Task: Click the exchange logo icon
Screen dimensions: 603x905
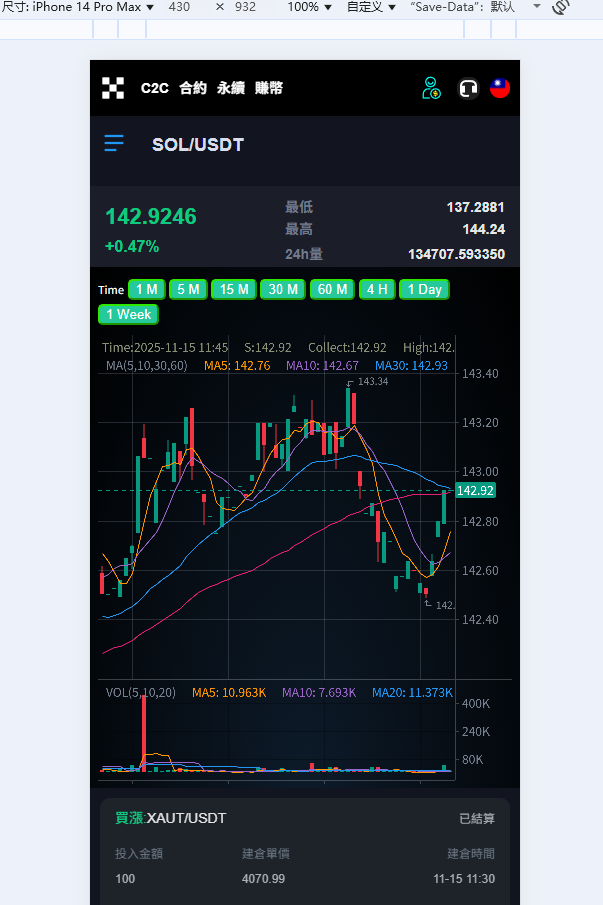Action: coord(113,88)
